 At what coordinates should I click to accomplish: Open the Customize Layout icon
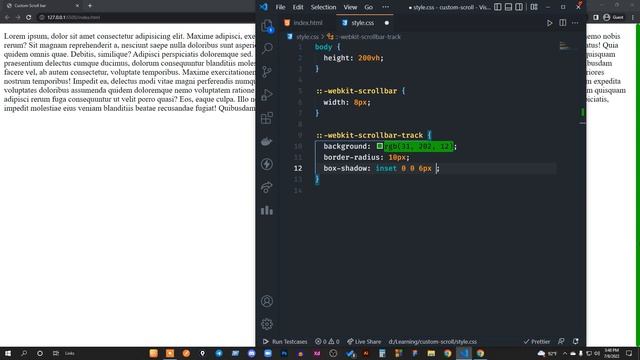(534, 7)
